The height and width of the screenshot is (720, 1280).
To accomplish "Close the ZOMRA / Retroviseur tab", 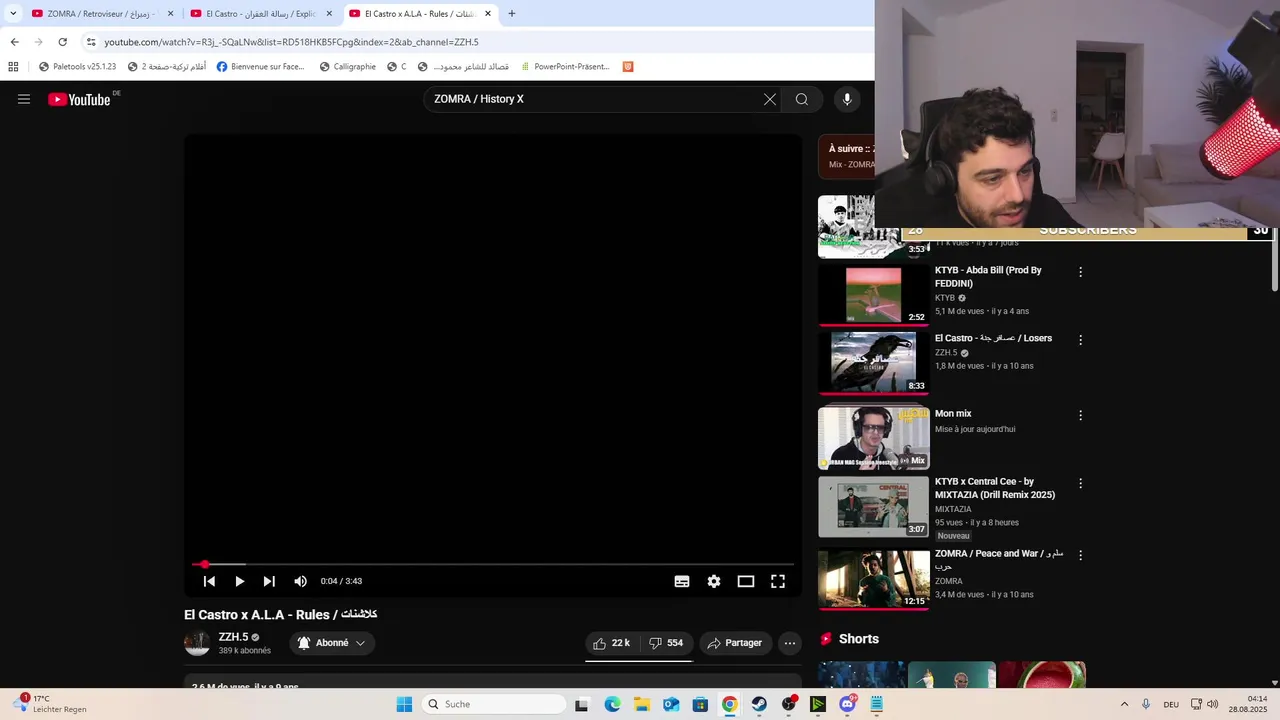I will pyautogui.click(x=170, y=14).
